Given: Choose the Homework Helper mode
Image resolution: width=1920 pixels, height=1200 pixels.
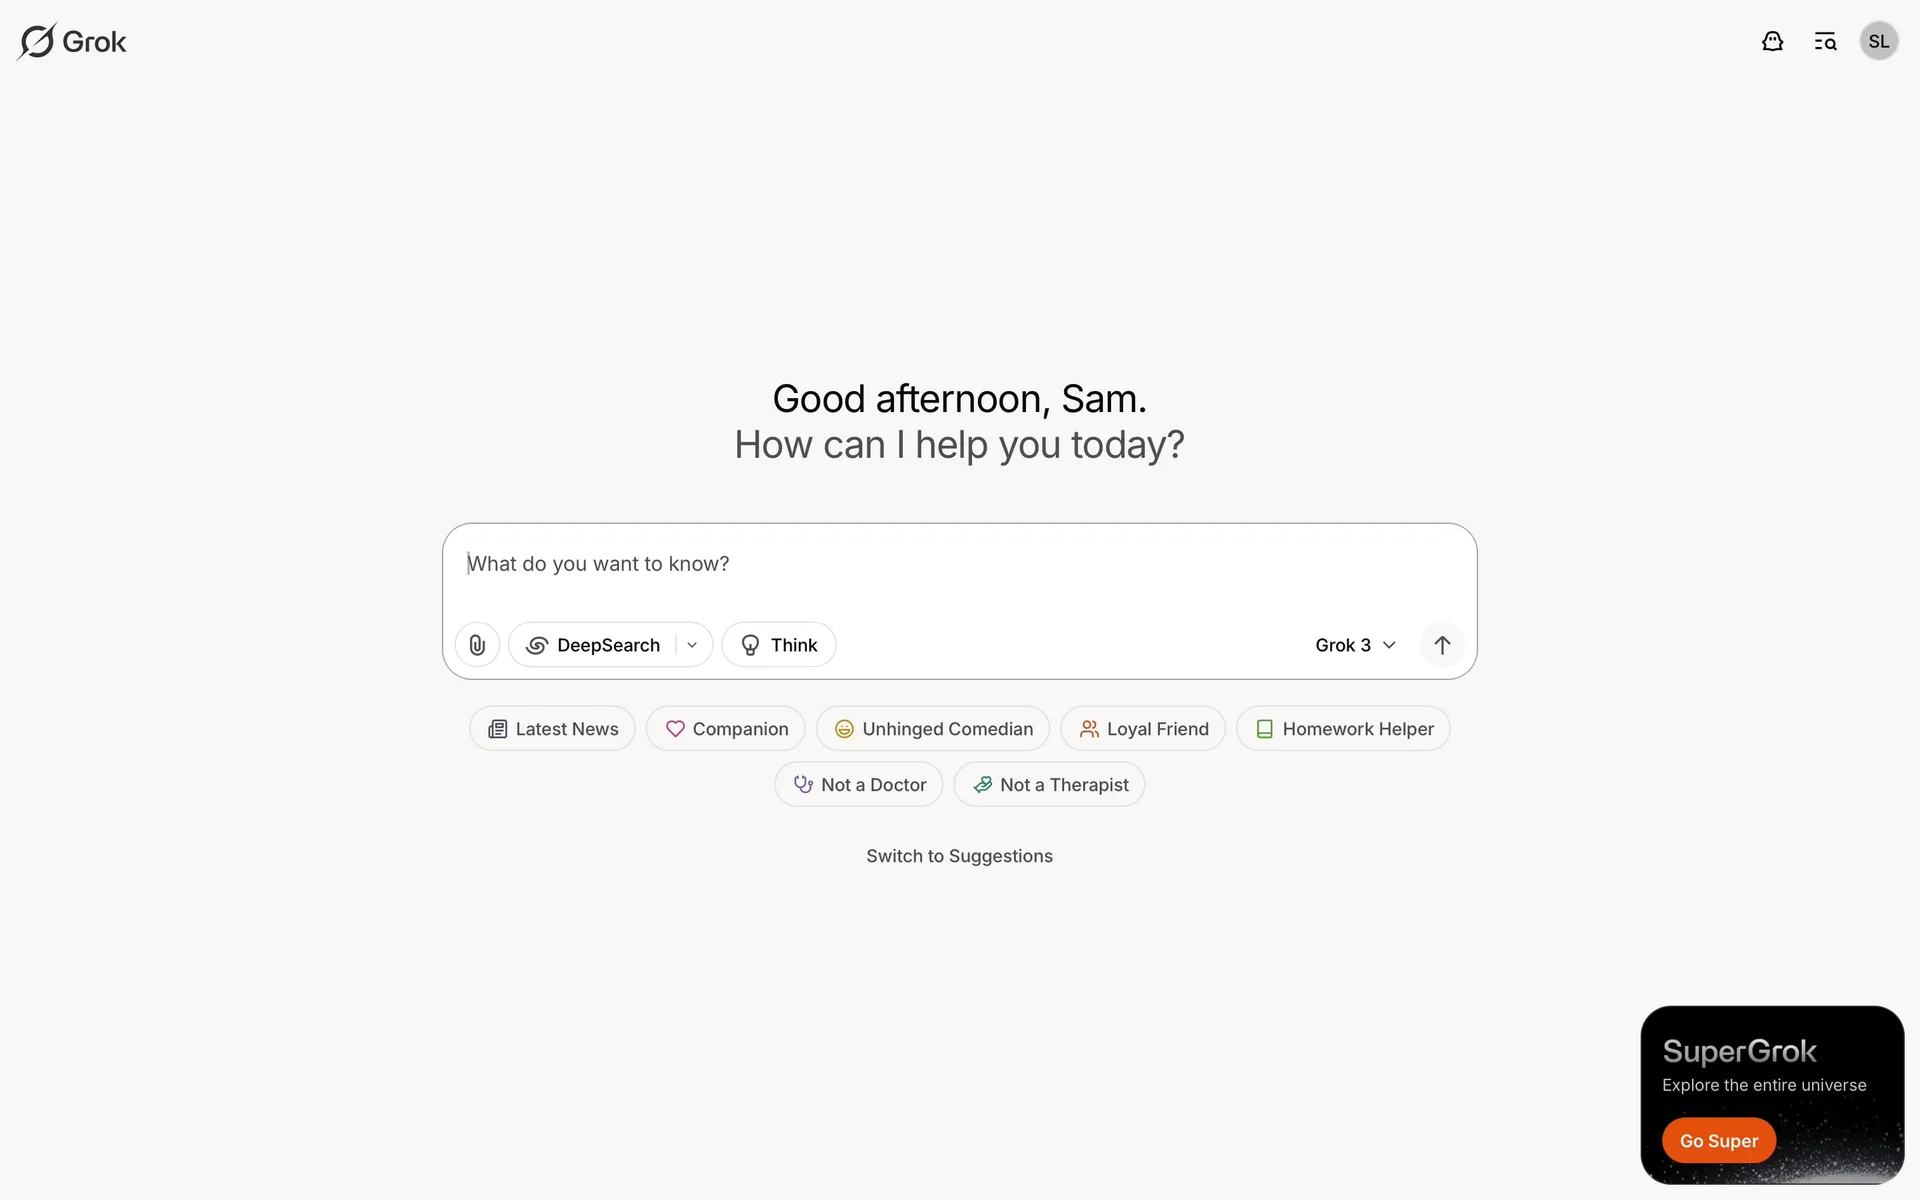Looking at the screenshot, I should click(x=1342, y=728).
